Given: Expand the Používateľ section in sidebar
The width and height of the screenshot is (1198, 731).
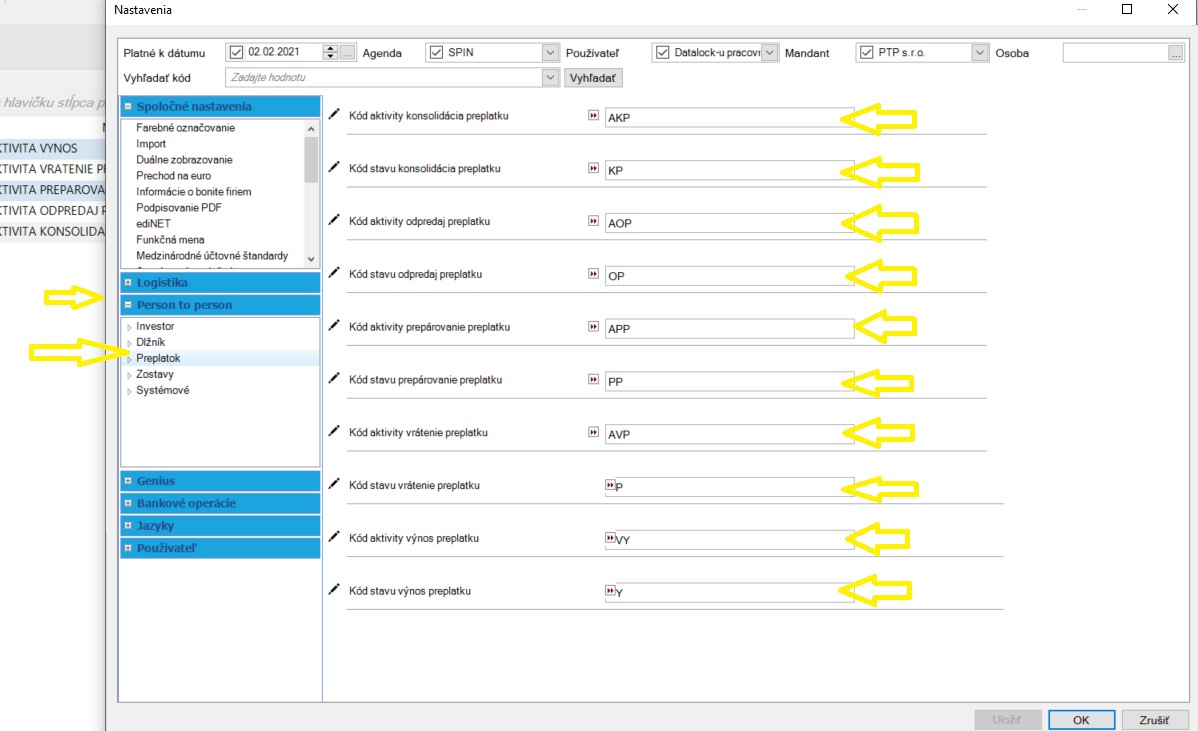Looking at the screenshot, I should coord(128,548).
